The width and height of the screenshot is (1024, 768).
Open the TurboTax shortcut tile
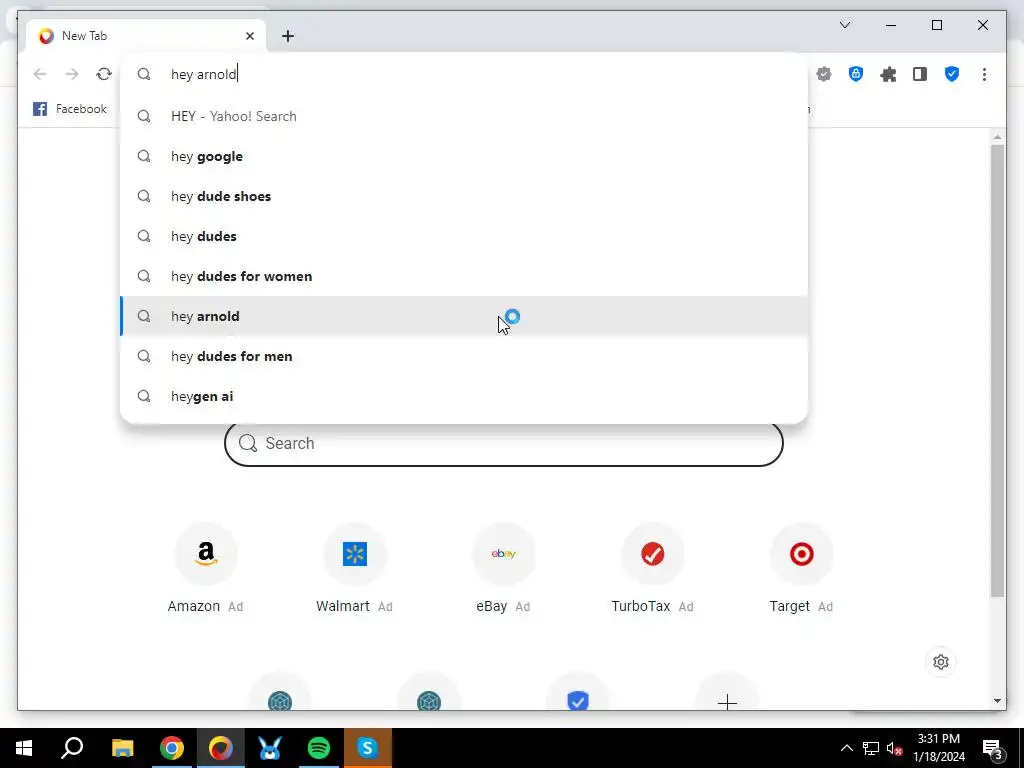(652, 569)
